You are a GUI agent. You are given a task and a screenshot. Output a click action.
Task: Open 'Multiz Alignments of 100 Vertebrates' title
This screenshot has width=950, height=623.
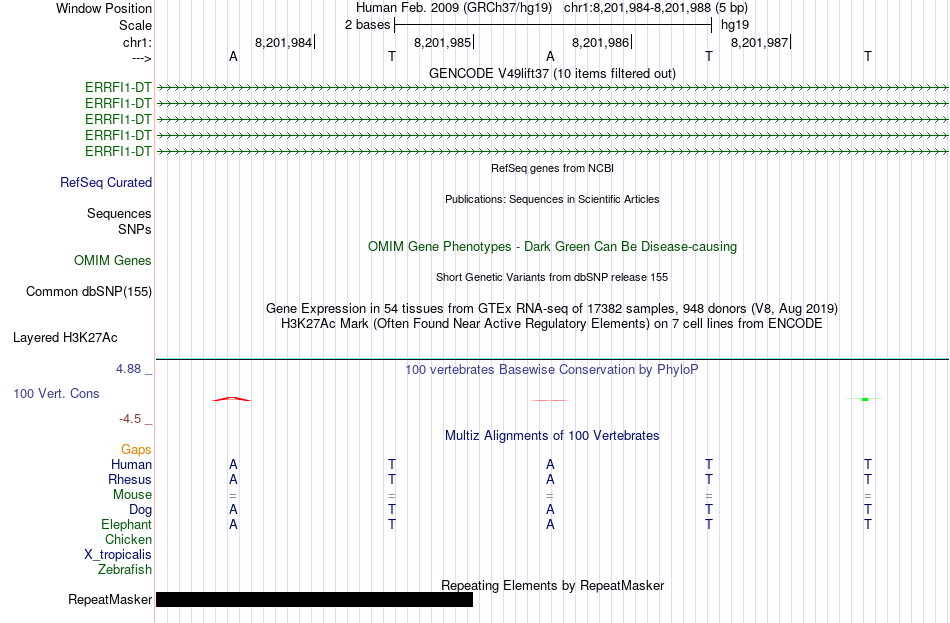pos(552,436)
